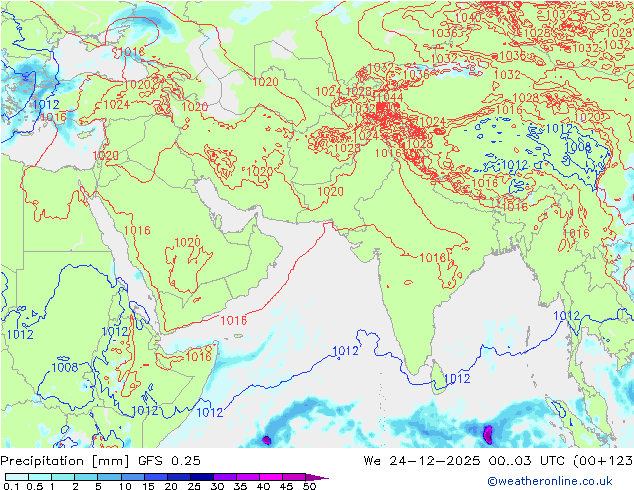Click the legend swatch between 35 and 40
The height and width of the screenshot is (490, 634).
248,477
